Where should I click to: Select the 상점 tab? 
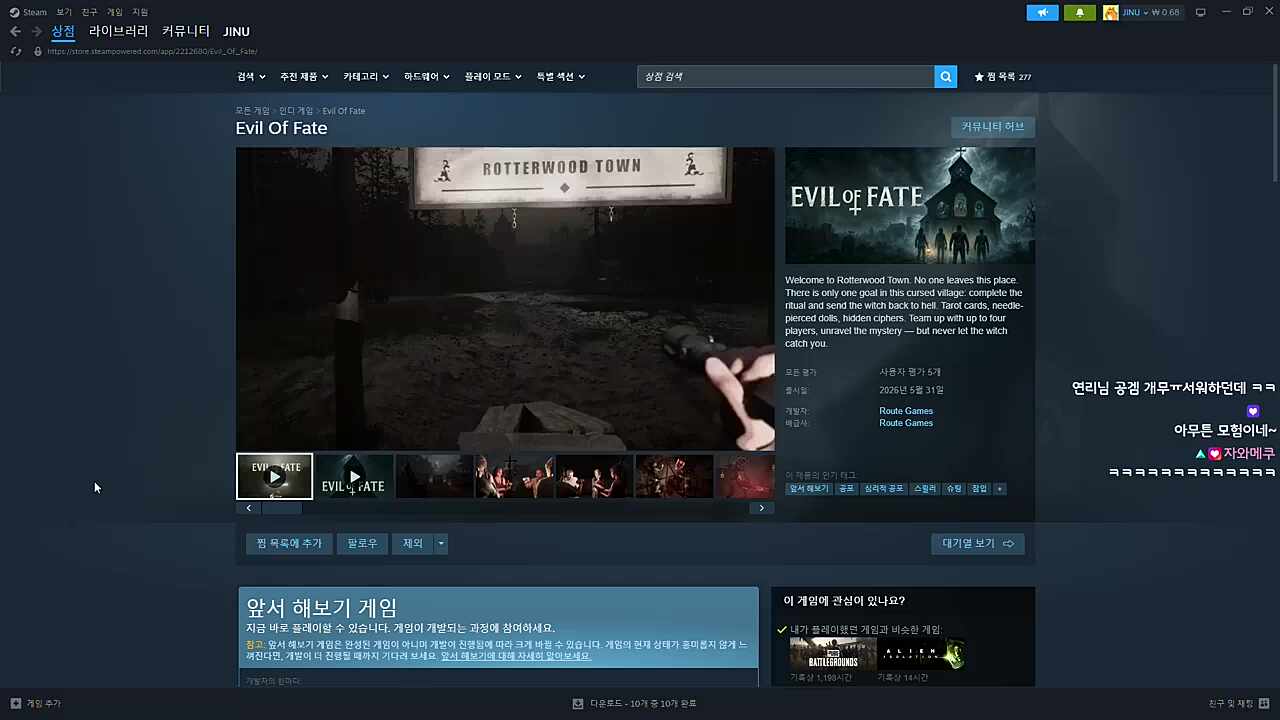click(x=63, y=32)
